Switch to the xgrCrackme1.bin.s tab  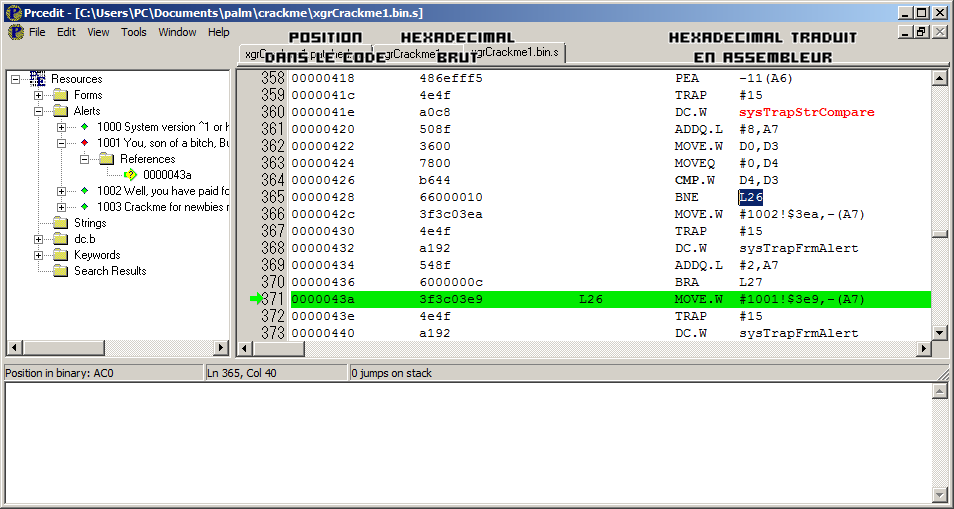(x=516, y=53)
